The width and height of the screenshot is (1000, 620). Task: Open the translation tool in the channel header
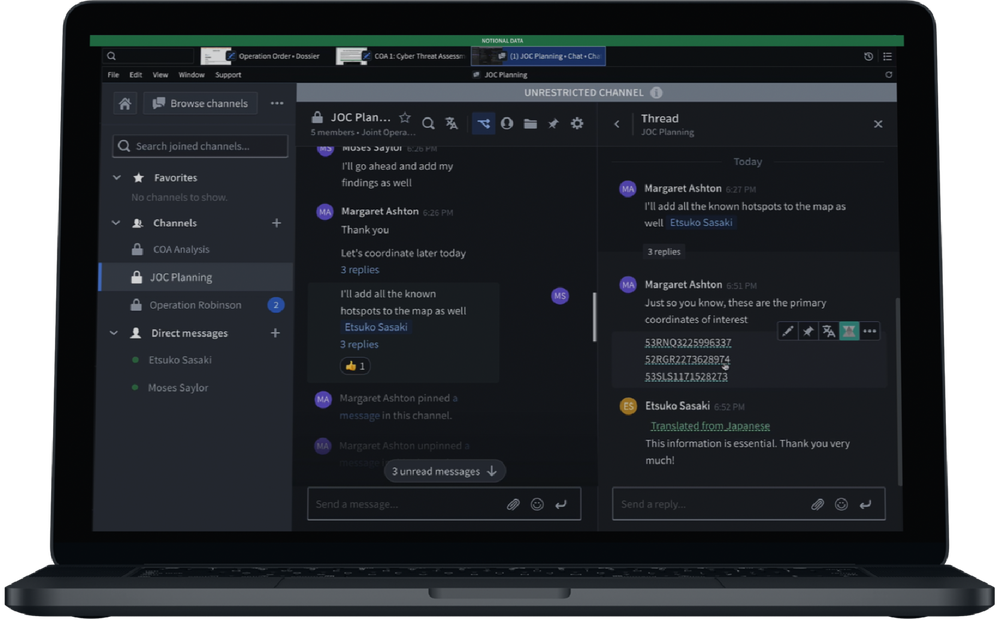click(x=451, y=123)
